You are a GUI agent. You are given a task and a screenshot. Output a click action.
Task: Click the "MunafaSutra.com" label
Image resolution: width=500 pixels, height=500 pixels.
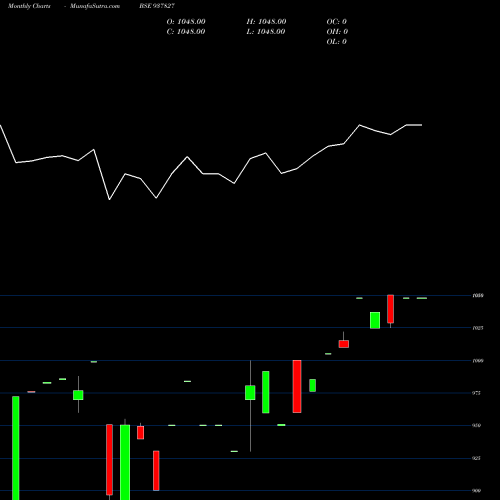click(95, 6)
